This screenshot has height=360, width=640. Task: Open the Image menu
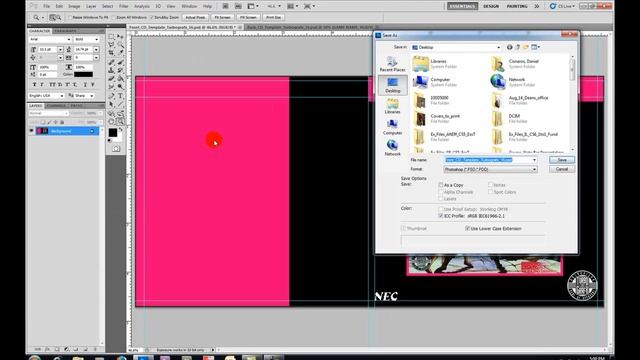pyautogui.click(x=74, y=7)
